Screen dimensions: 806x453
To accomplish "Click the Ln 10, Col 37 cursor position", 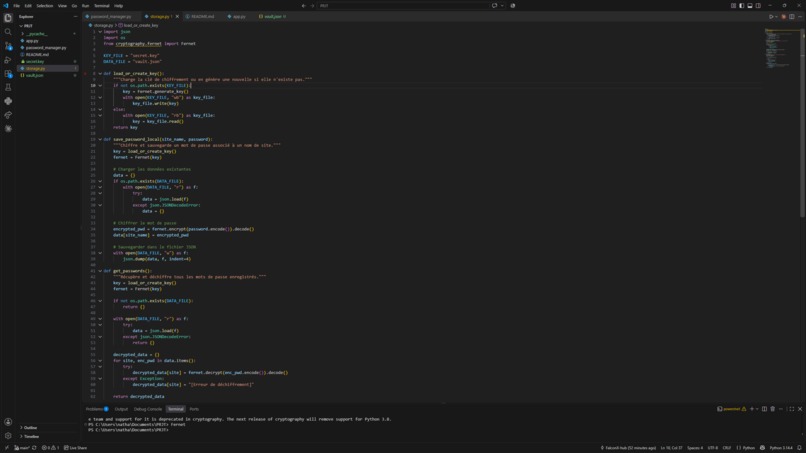I will [671, 448].
